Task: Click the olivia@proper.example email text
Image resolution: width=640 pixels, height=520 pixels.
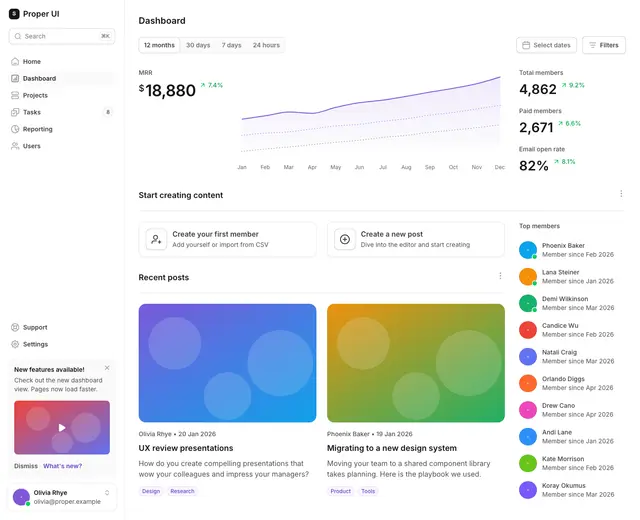Action: click(67, 502)
